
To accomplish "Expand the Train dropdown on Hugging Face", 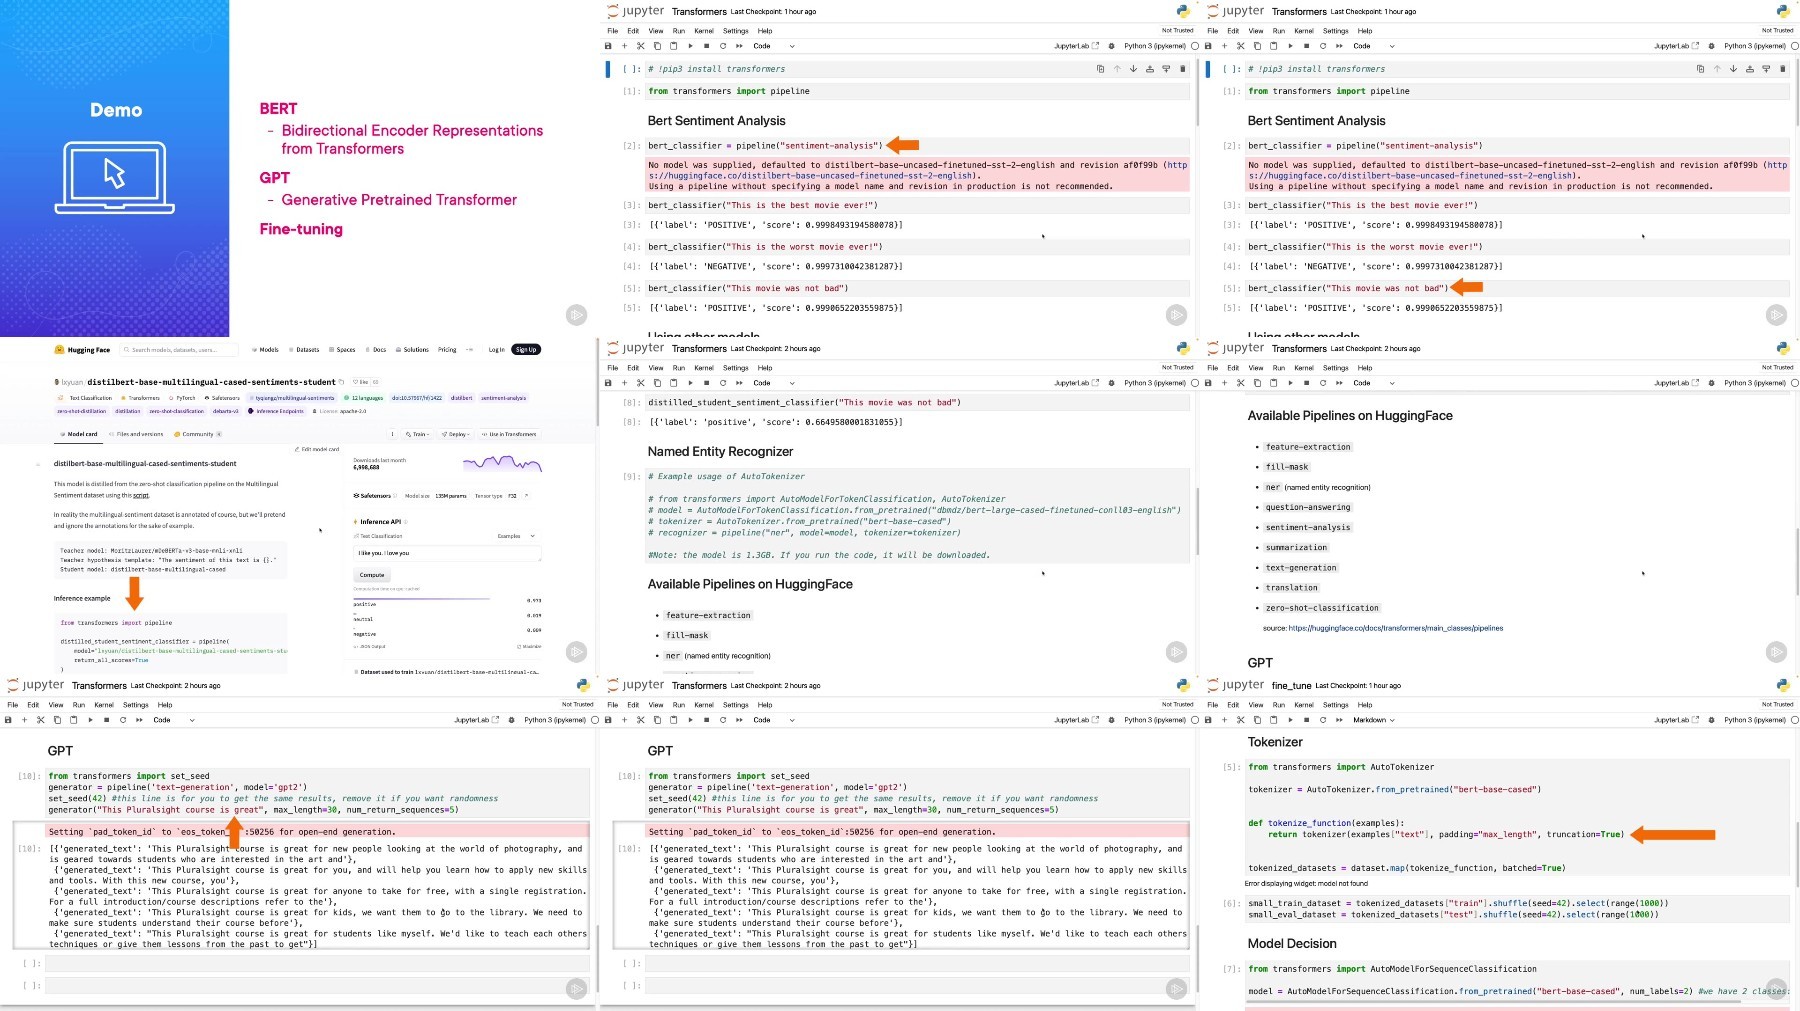I will click(x=417, y=434).
